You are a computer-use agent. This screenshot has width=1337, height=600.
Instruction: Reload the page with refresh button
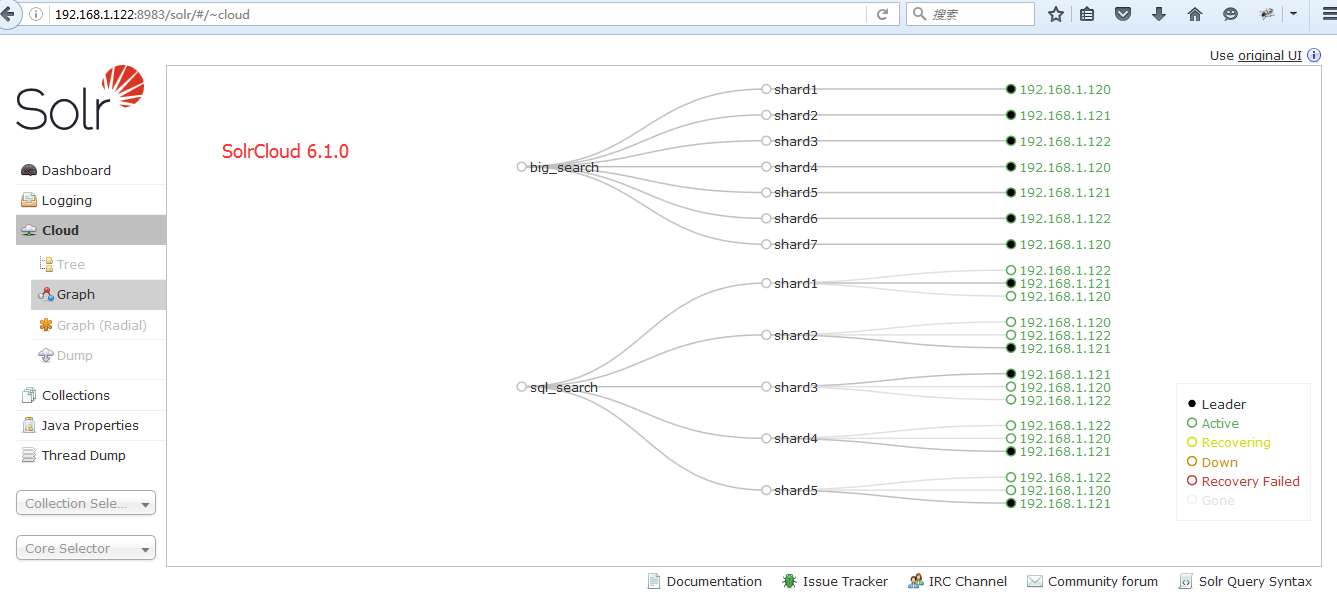pos(882,14)
